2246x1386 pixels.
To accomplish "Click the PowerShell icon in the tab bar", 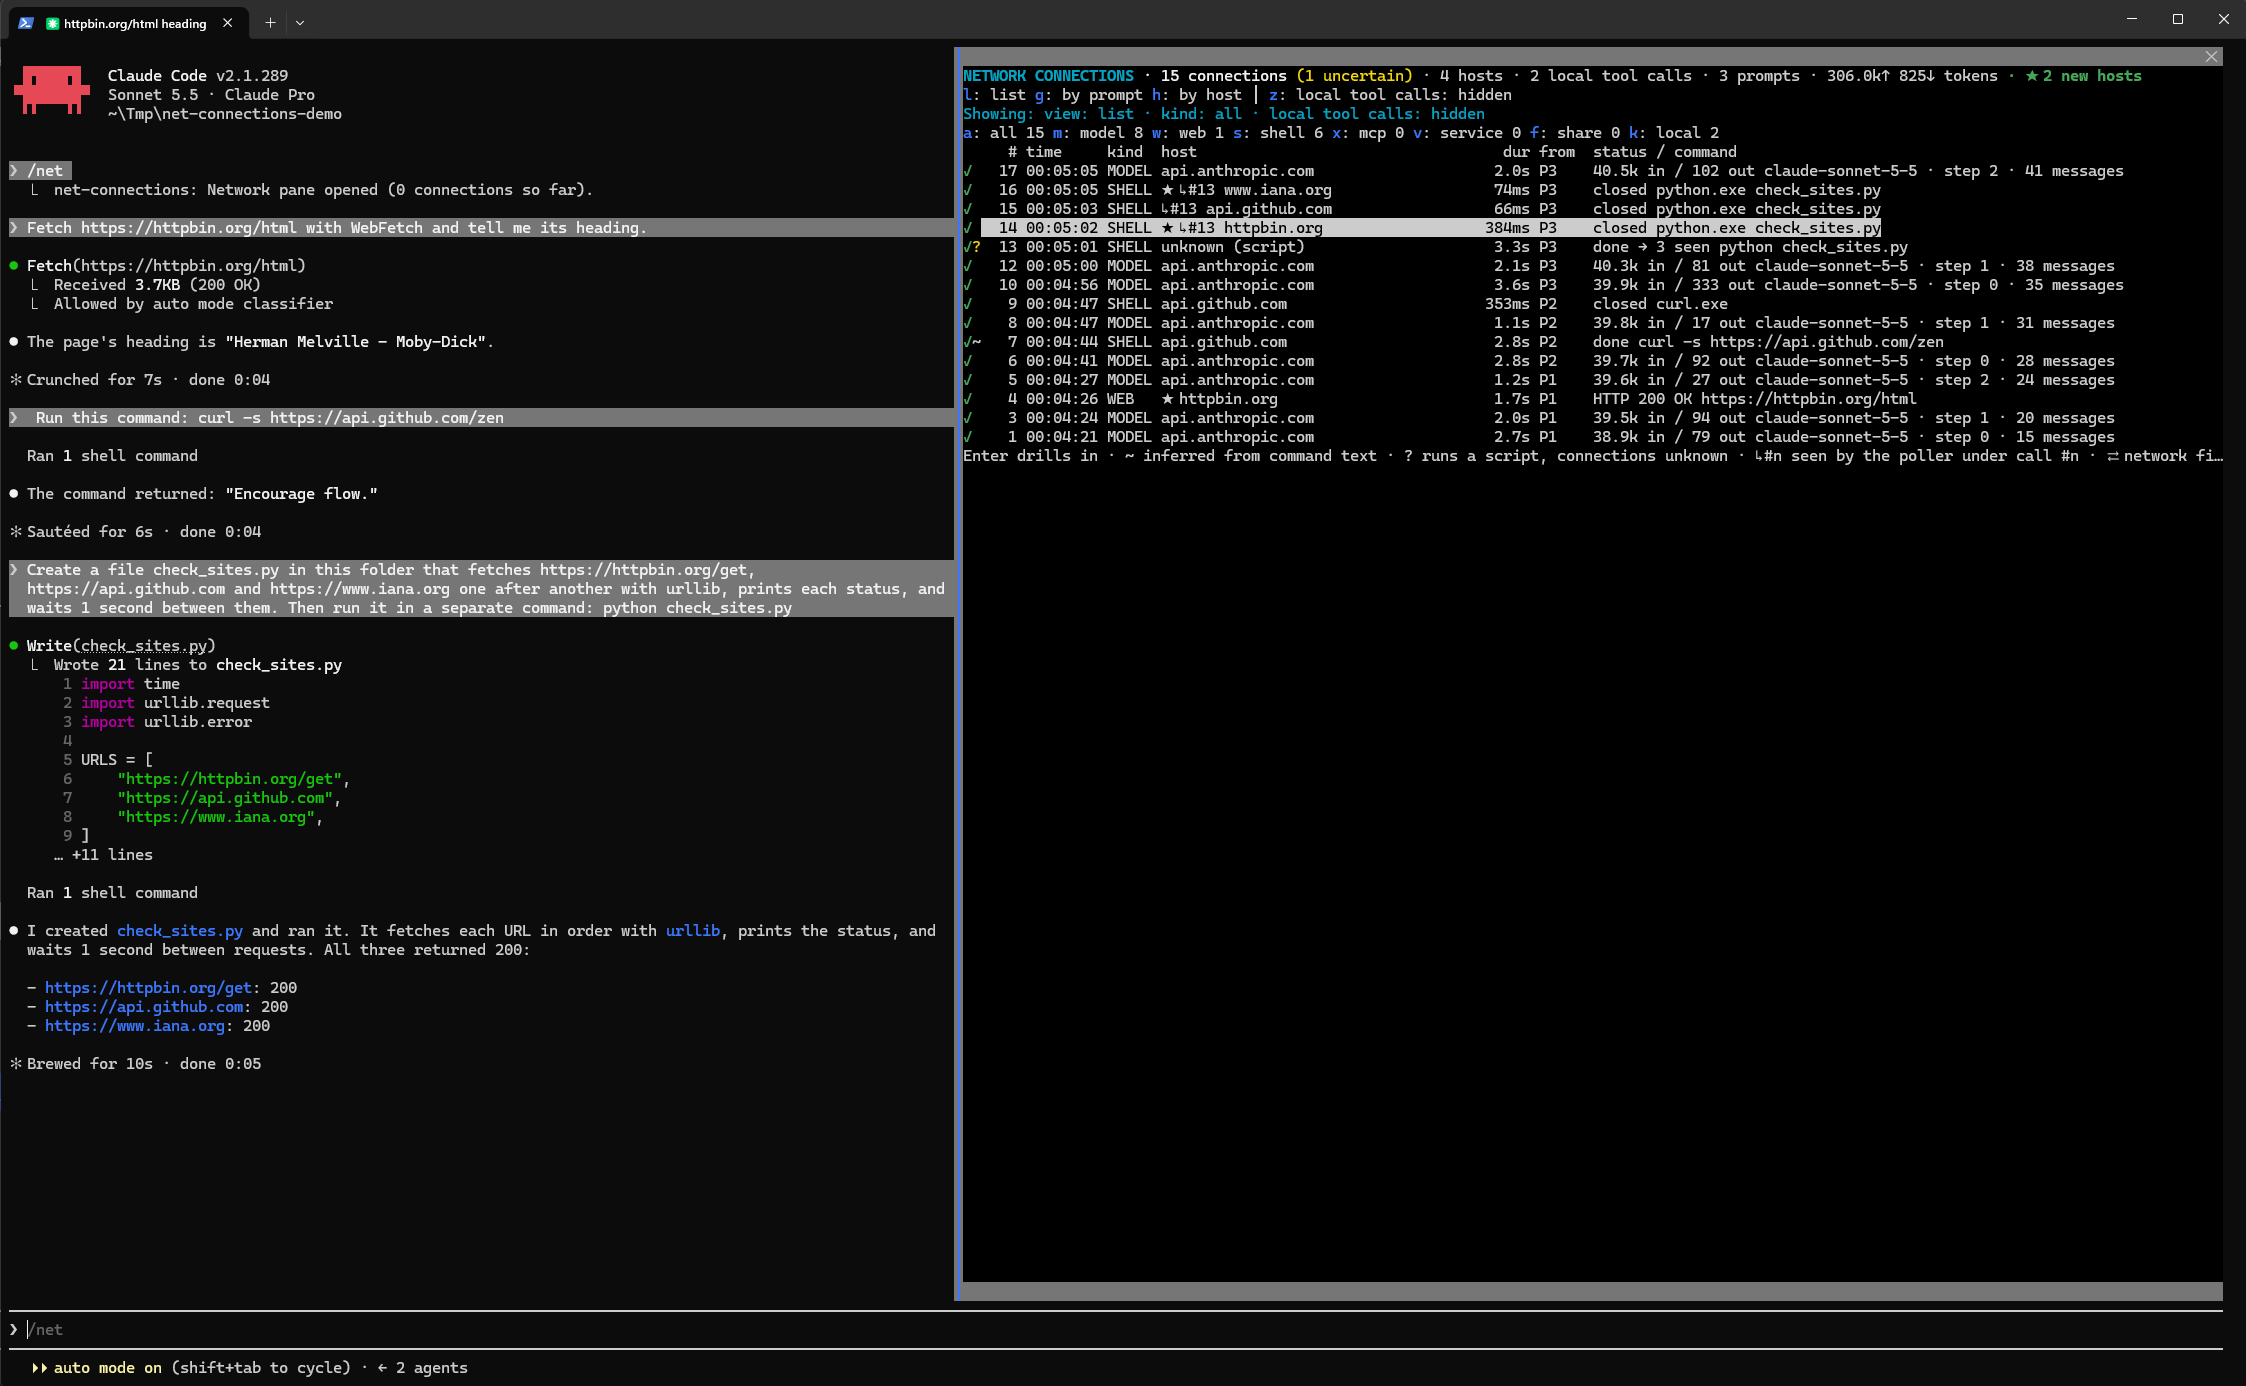I will [26, 23].
